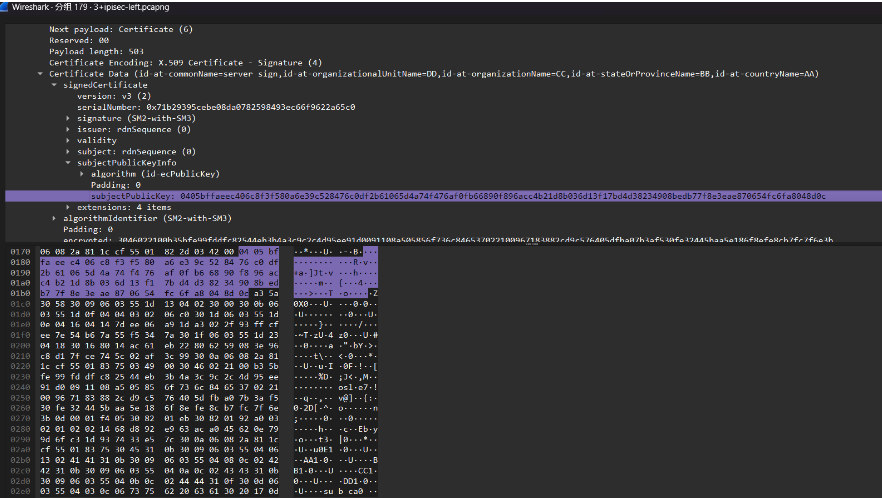Click hex offset 02e0 in bytes pane
Viewport: 882px width, 498px height.
[21, 491]
